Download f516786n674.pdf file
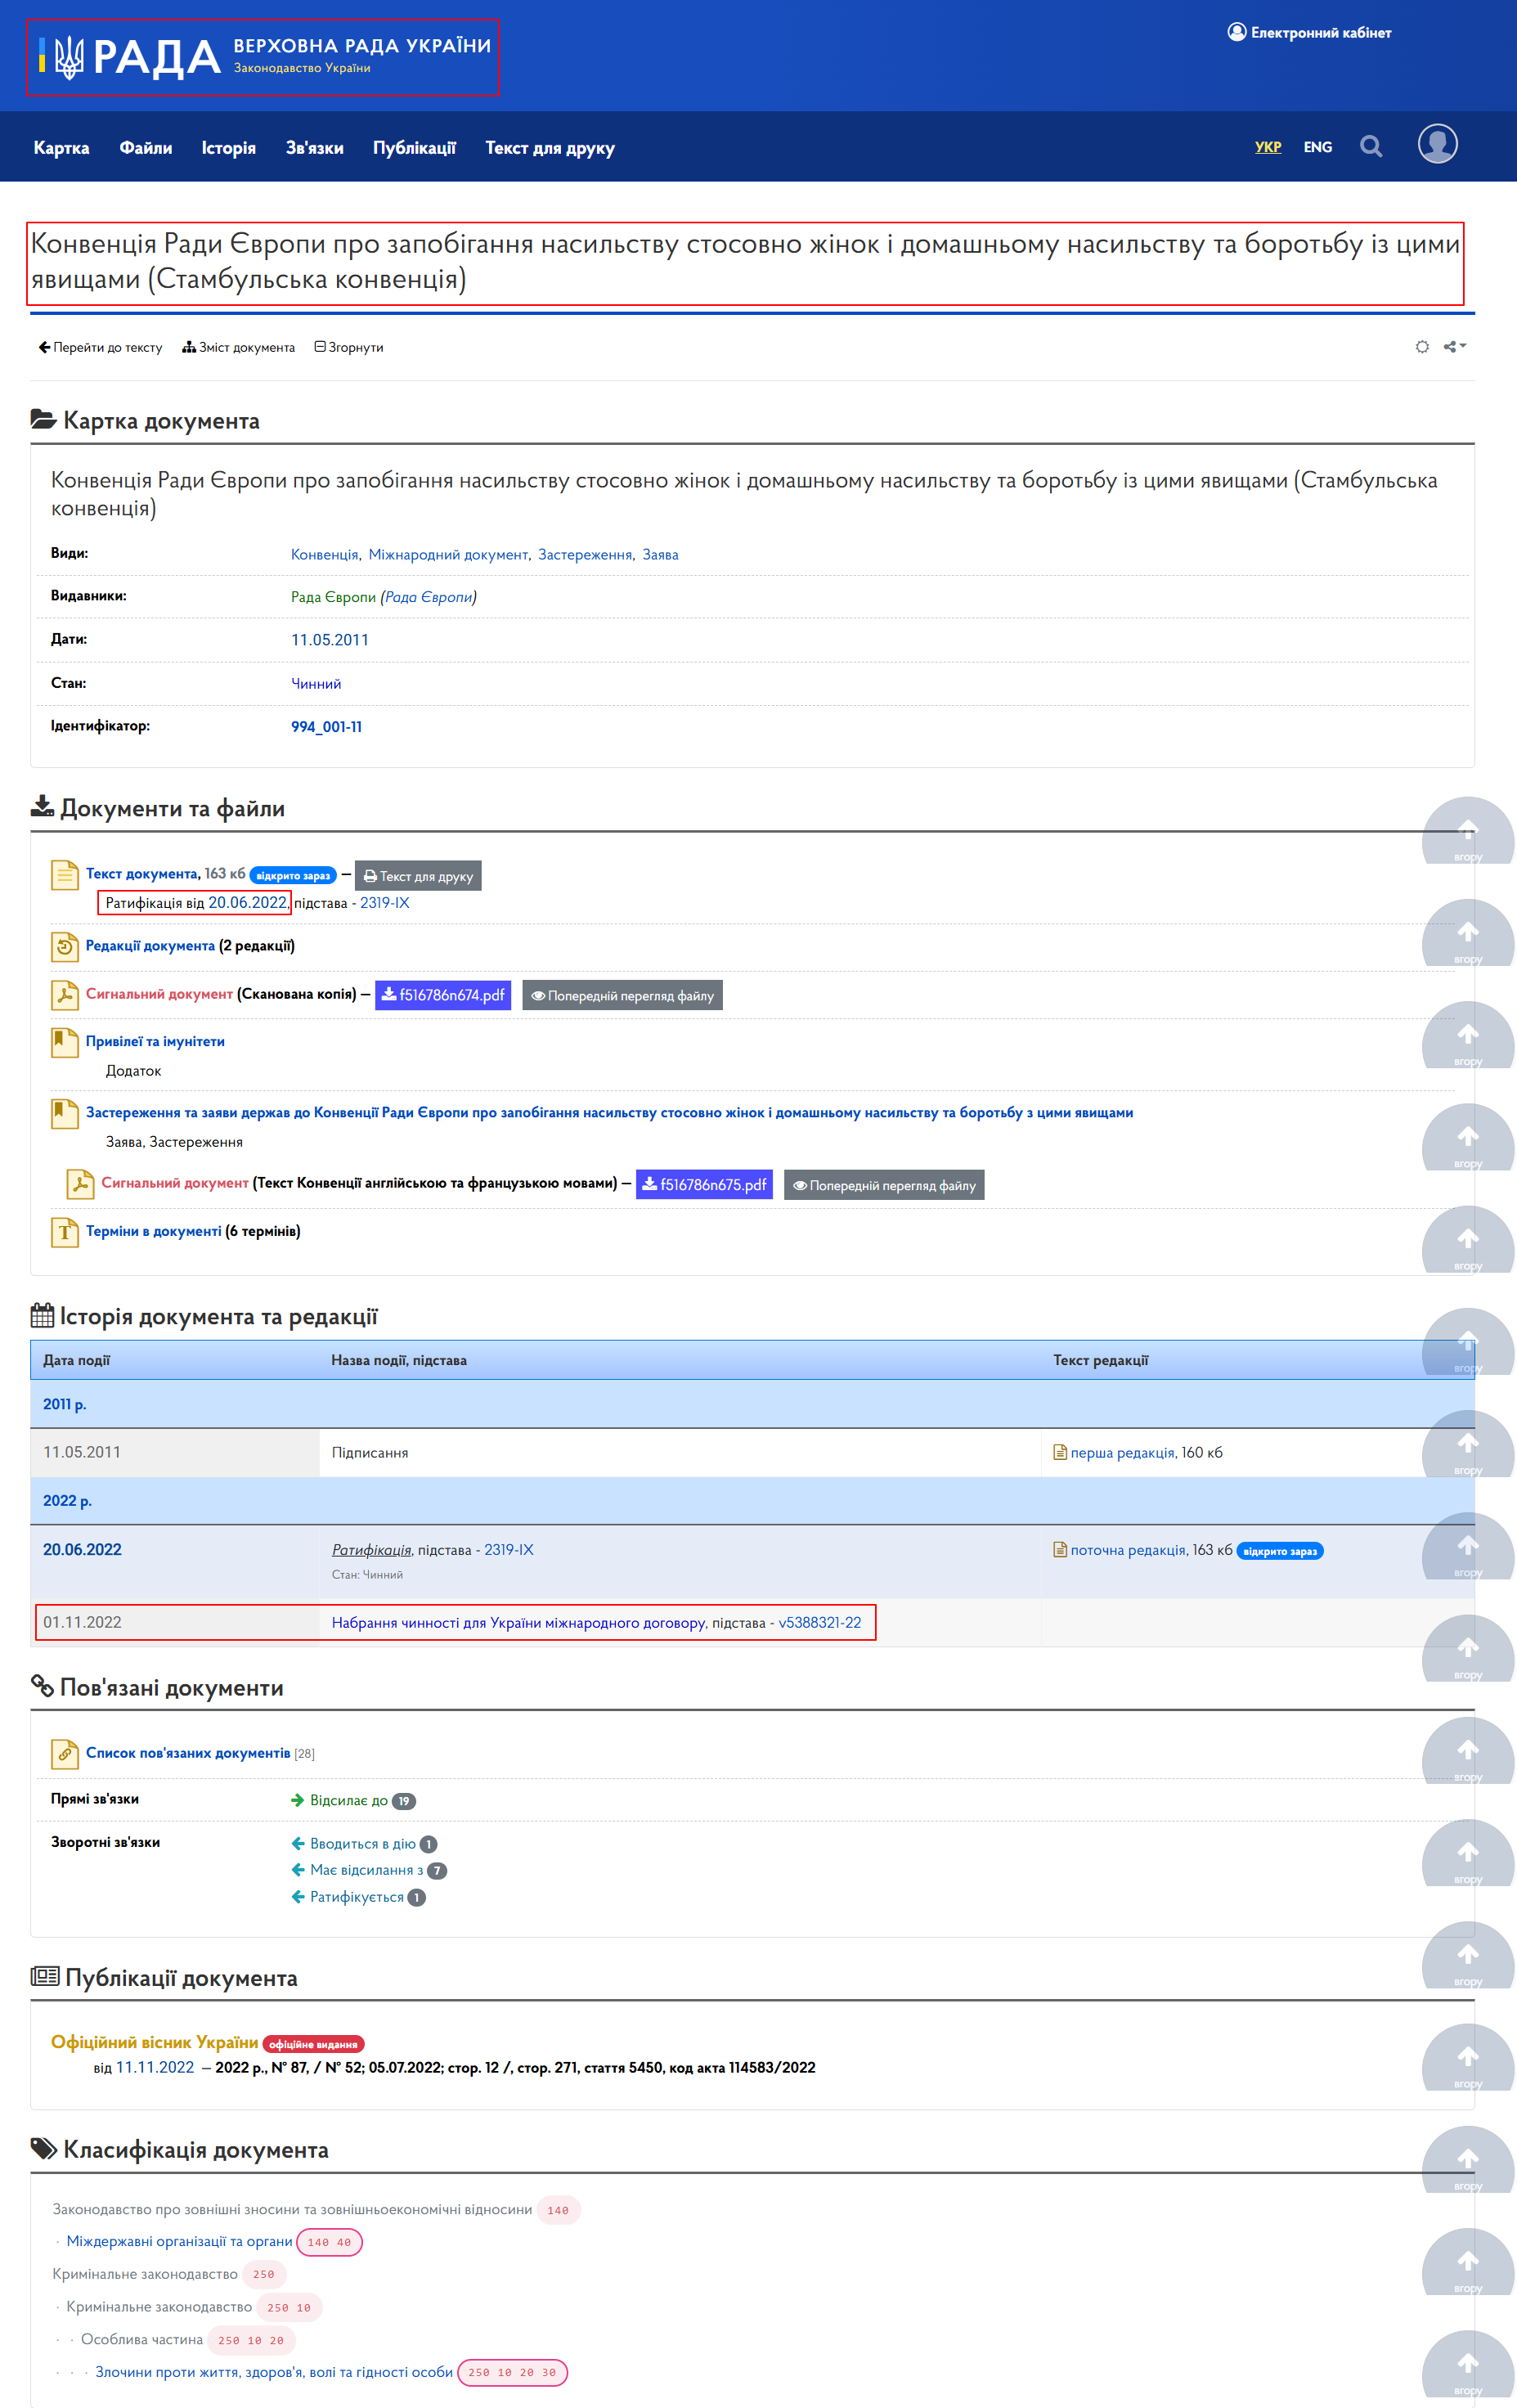Screen dimensions: 1517x2408 click(443, 995)
